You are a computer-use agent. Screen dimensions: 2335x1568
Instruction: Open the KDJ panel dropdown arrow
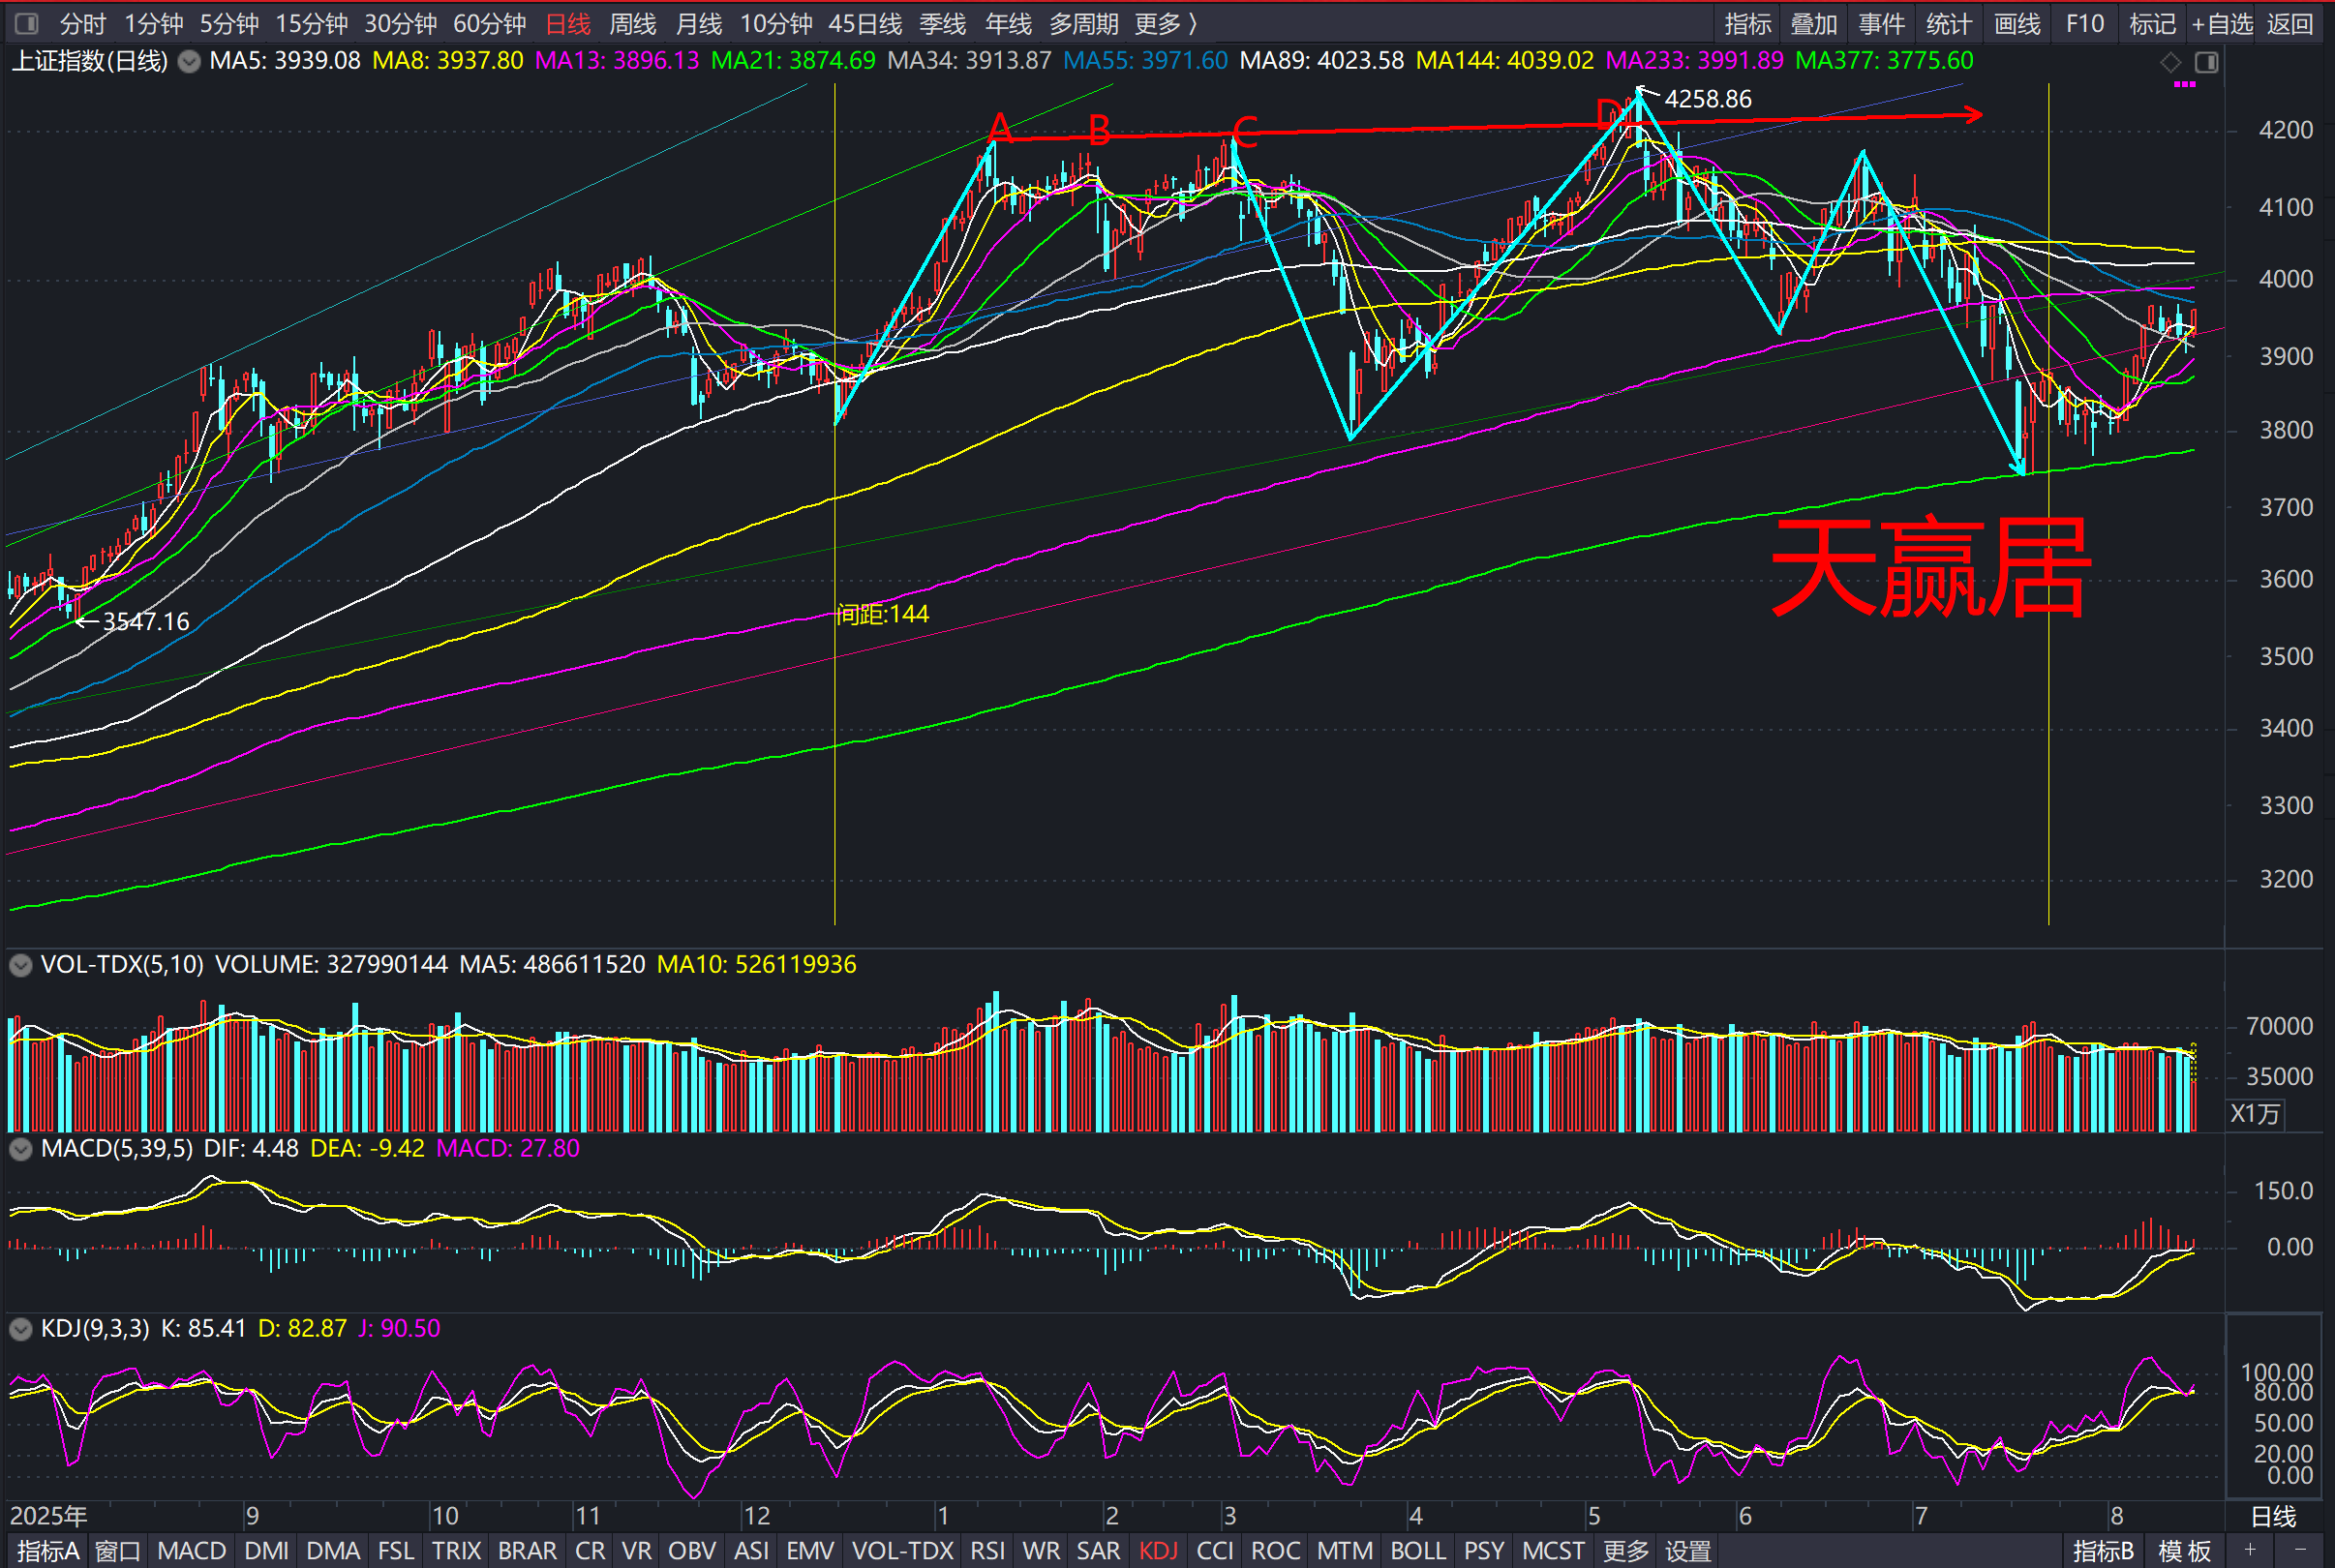(x=20, y=1329)
